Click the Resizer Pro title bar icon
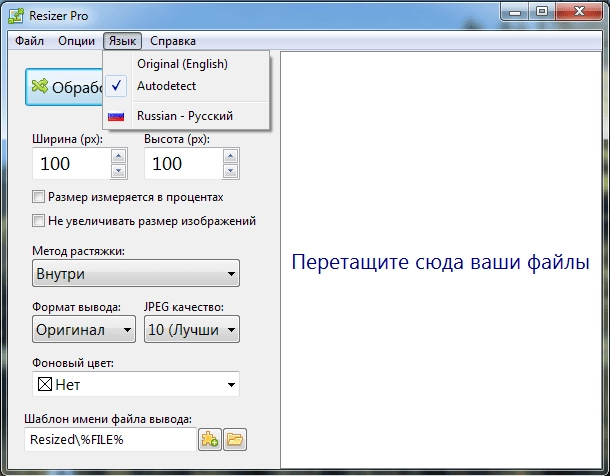Screen dimensions: 610x476 pos(16,16)
